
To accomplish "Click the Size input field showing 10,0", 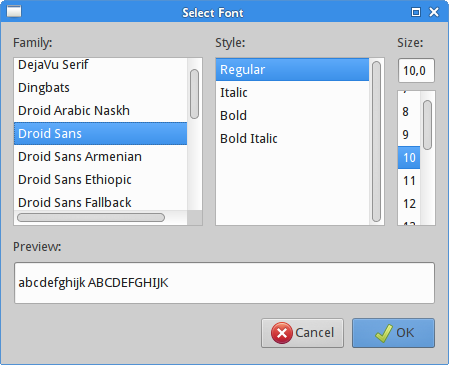I will (x=416, y=71).
